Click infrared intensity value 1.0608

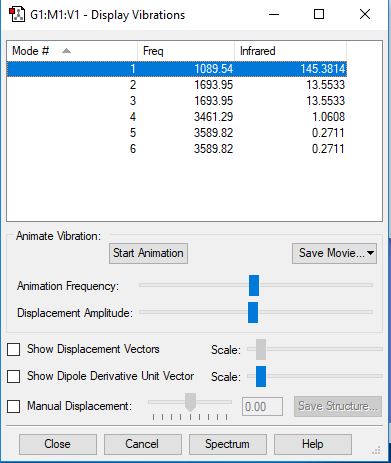point(328,117)
